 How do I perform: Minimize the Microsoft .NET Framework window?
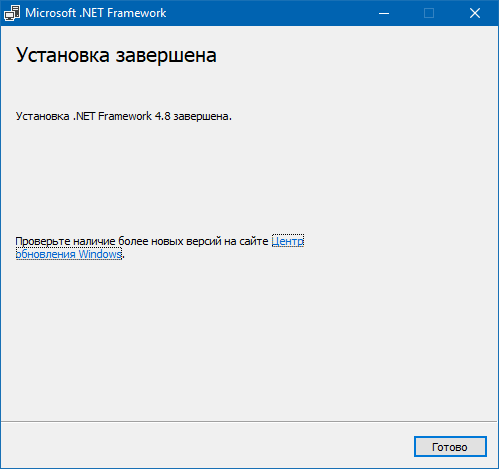(384, 13)
